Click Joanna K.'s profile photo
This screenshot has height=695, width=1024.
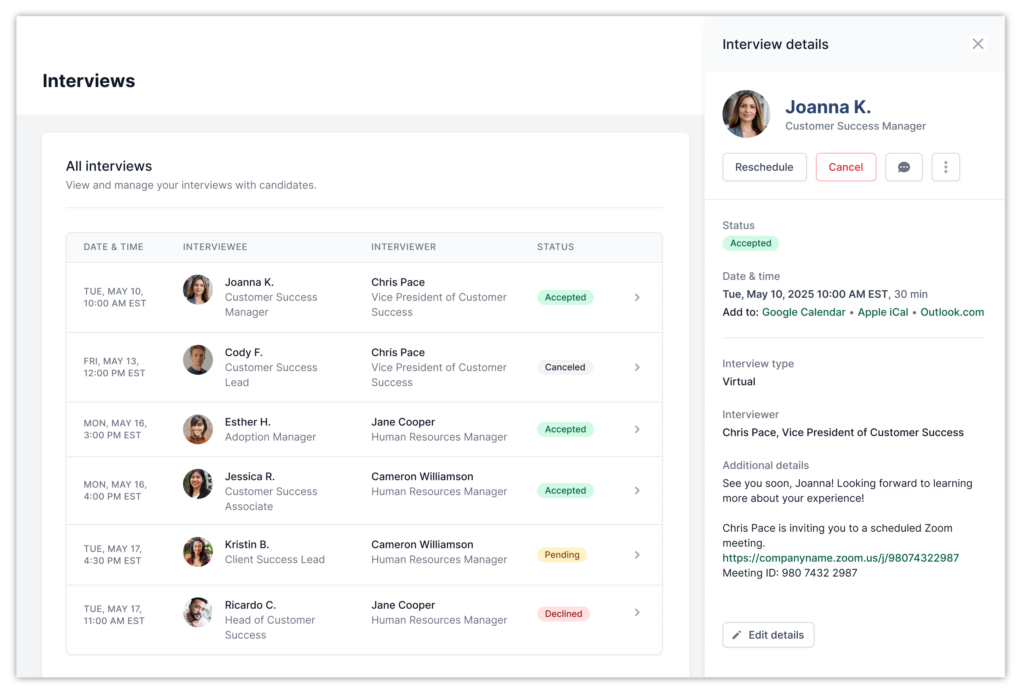[746, 114]
